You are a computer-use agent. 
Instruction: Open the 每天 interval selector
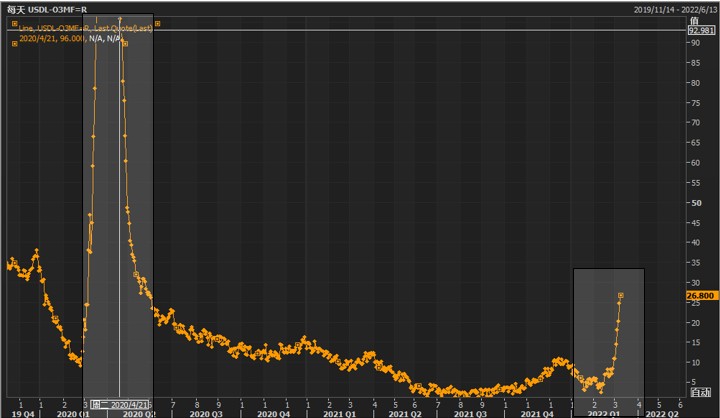[13, 8]
